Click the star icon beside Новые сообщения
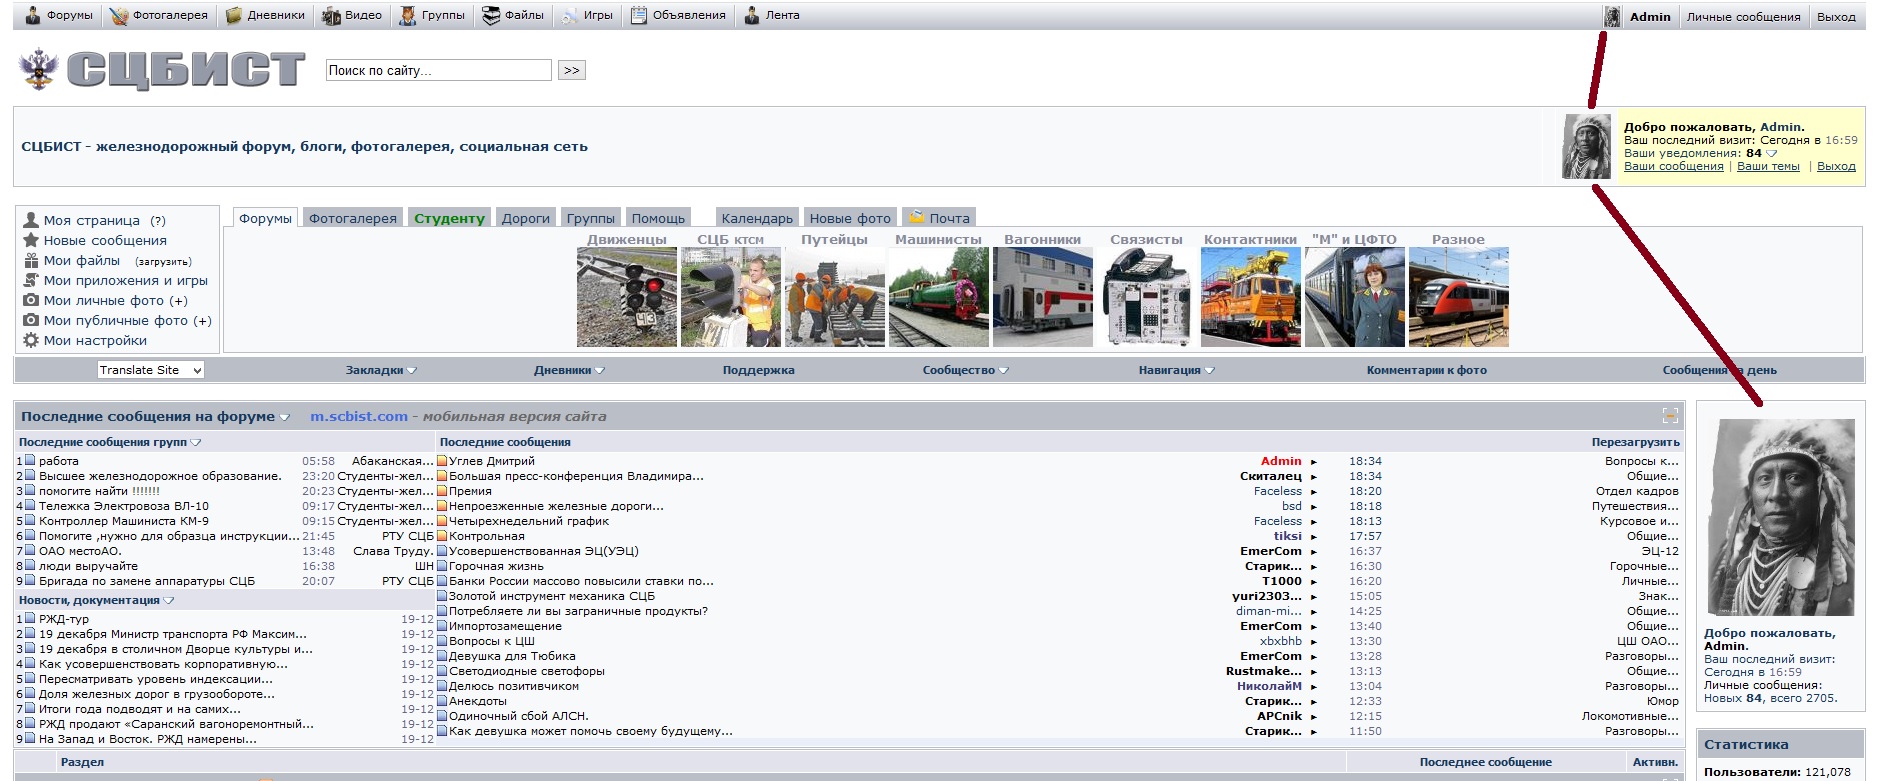The image size is (1882, 781). (x=31, y=240)
